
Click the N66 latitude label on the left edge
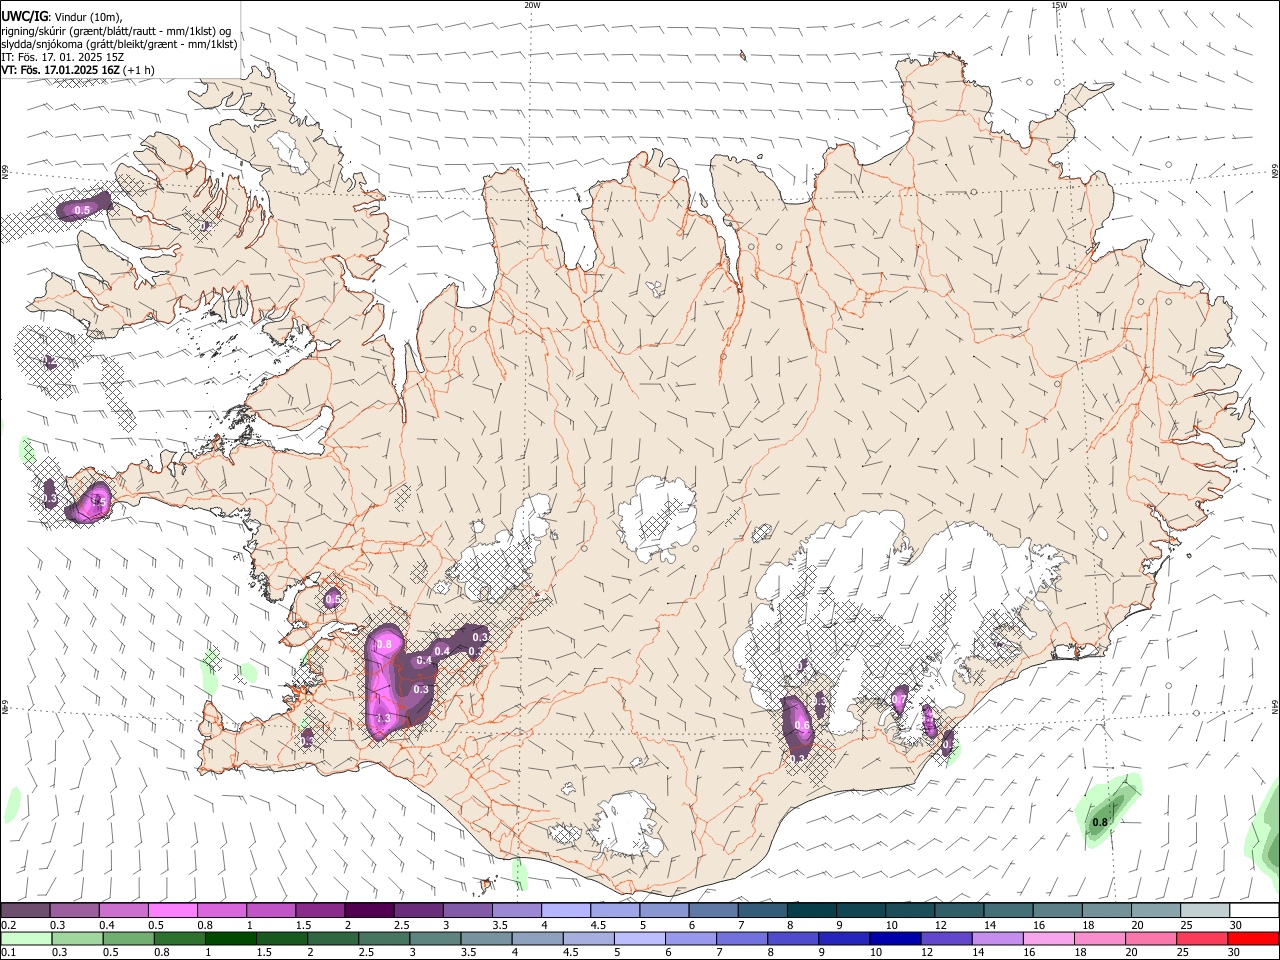(5, 173)
